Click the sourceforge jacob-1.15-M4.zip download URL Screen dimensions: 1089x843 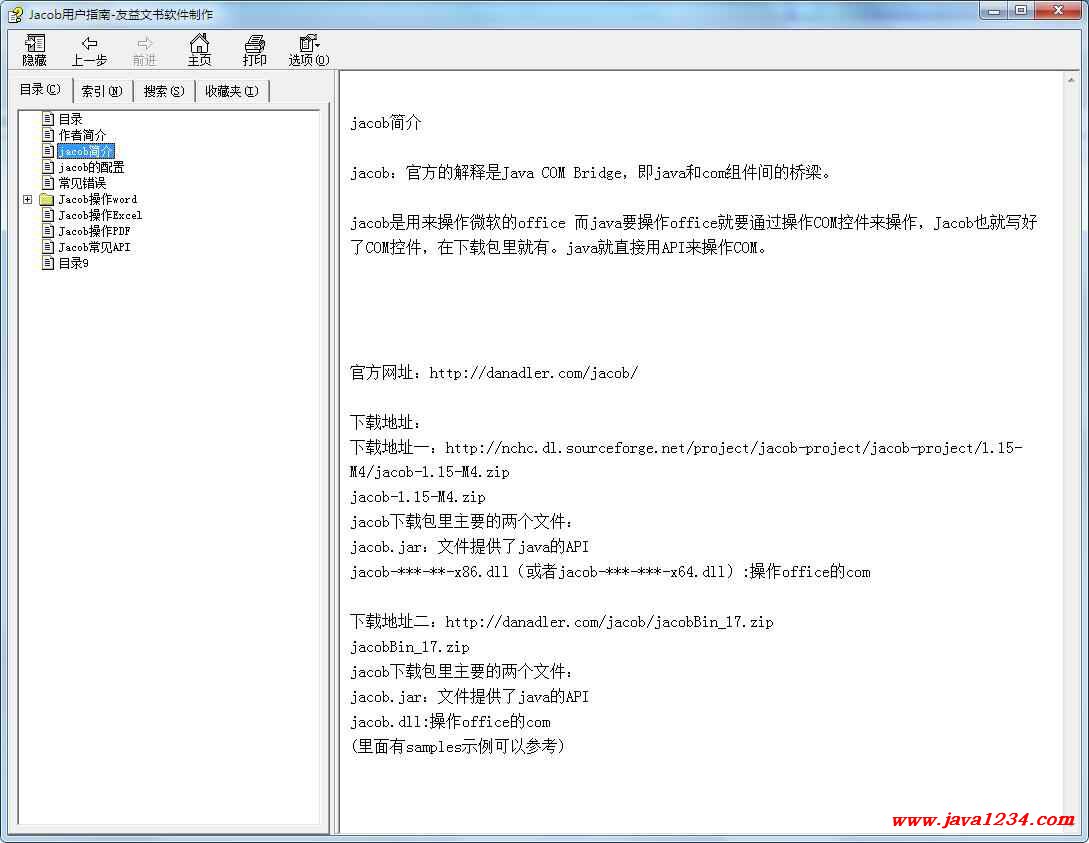[686, 460]
